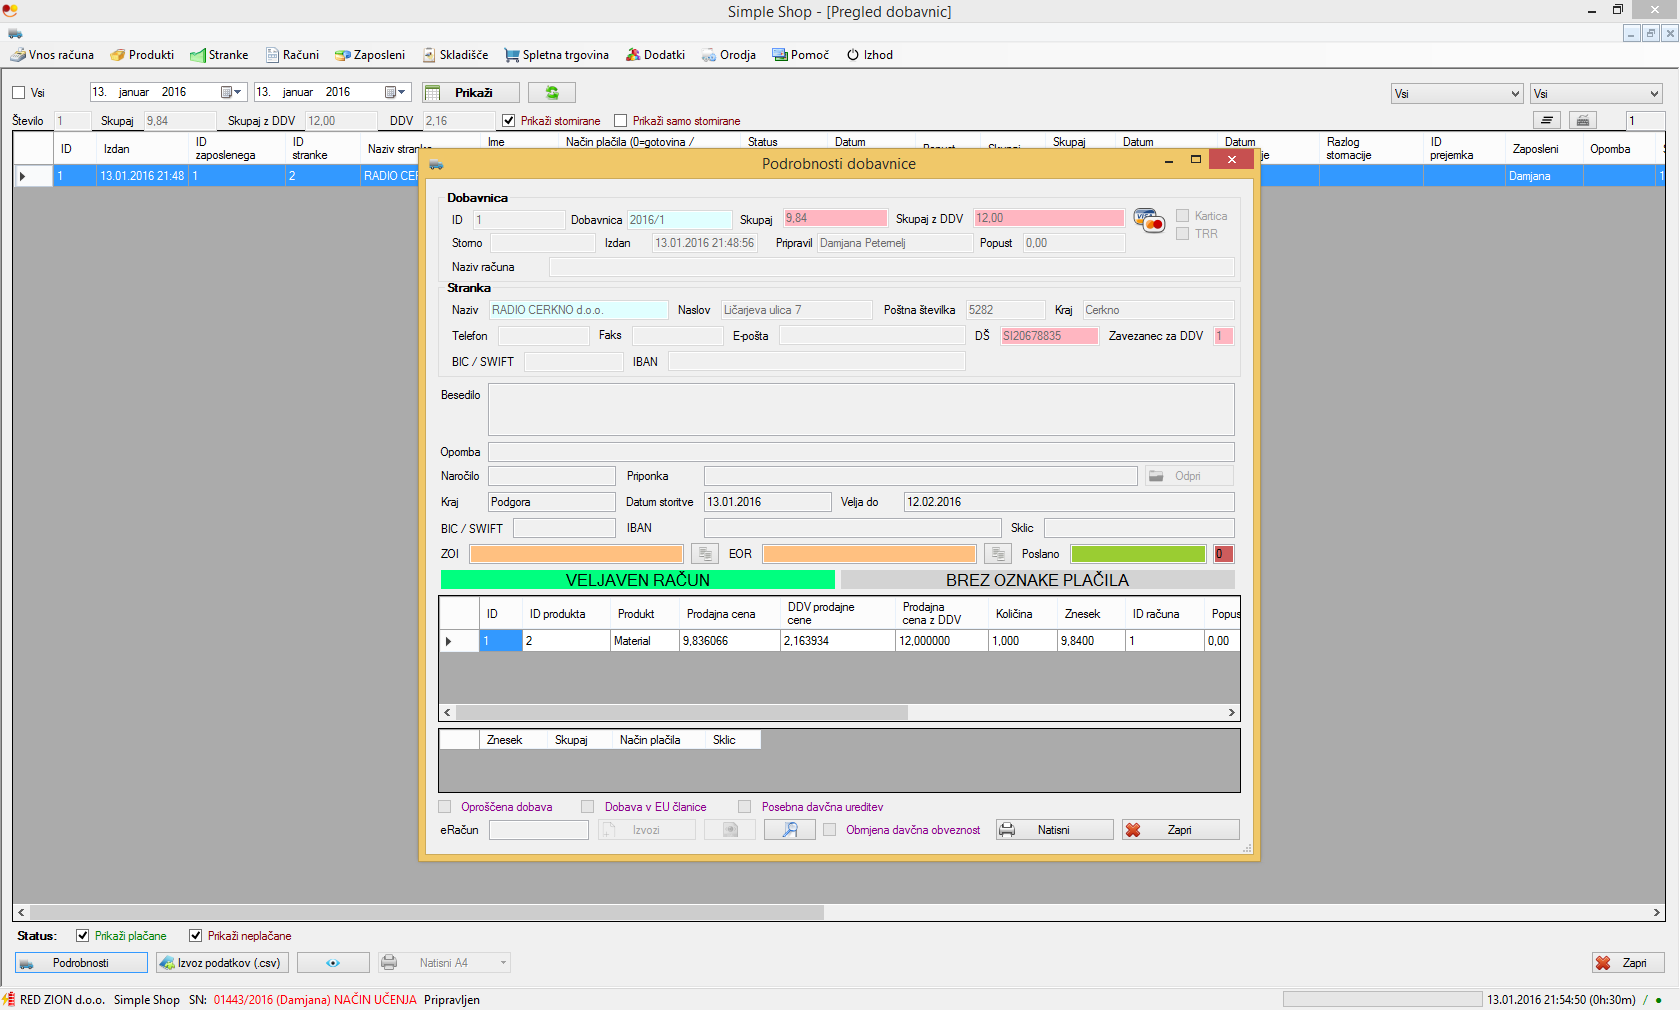
Task: Open the Natisni A4 dropdown arrow
Action: (503, 963)
